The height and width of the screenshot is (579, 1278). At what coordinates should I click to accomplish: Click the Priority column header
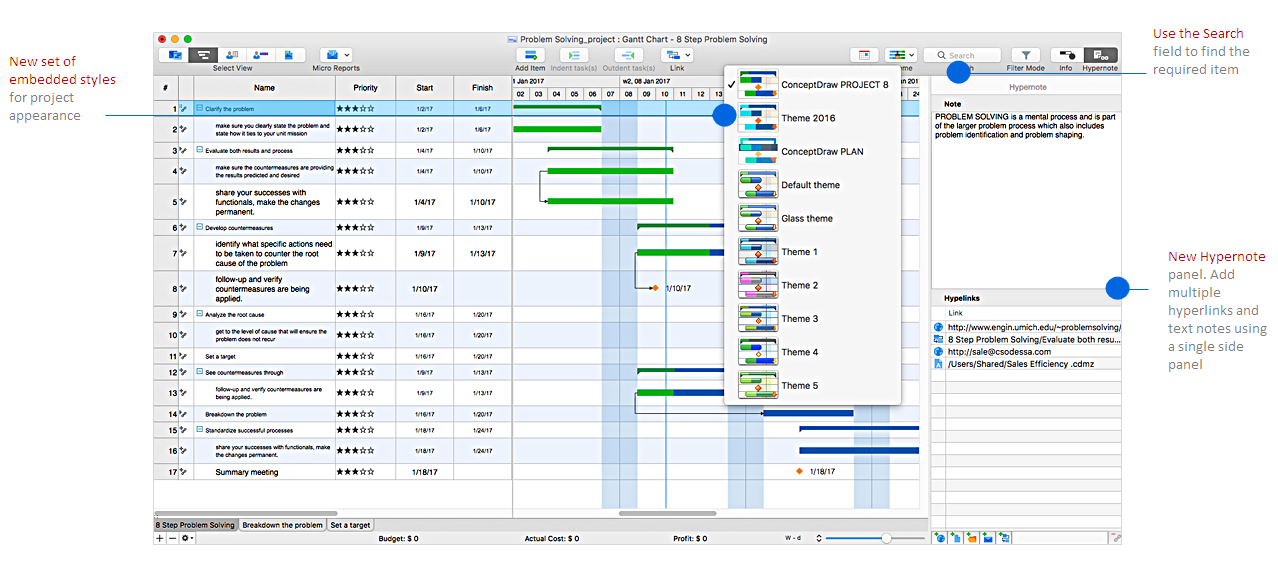(x=365, y=88)
